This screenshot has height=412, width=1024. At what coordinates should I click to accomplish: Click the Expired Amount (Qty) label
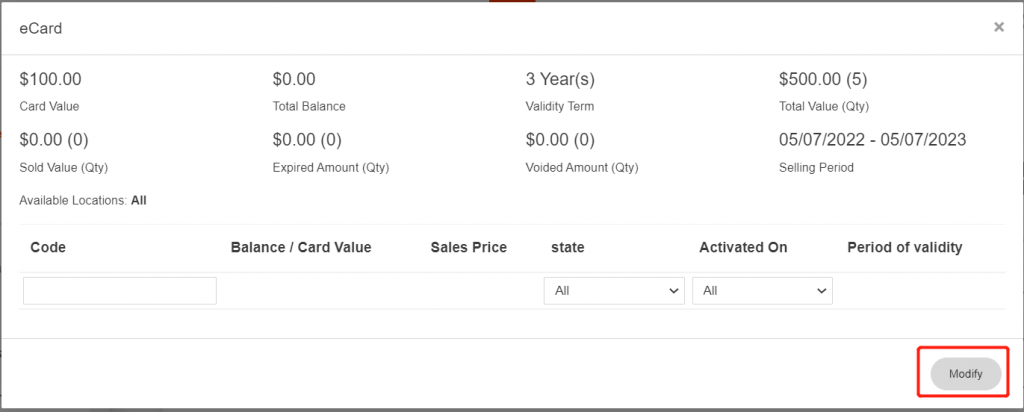[330, 168]
